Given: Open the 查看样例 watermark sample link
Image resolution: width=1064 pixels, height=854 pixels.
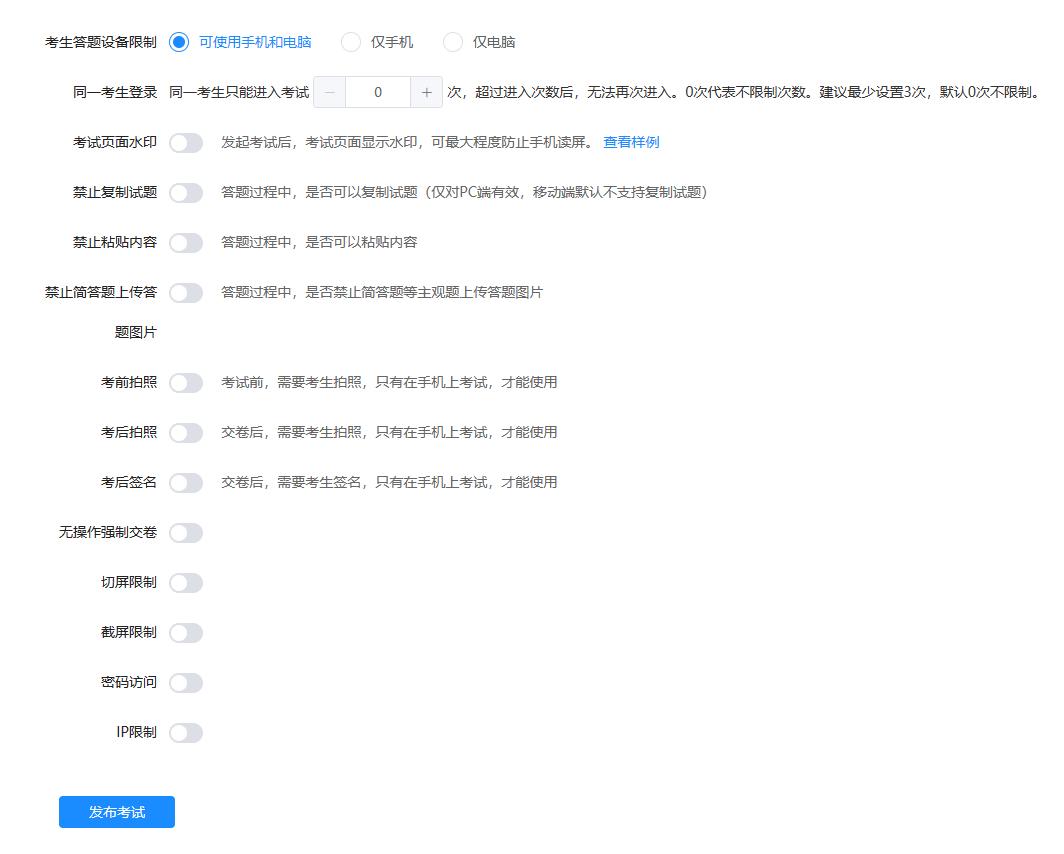Looking at the screenshot, I should coord(631,142).
